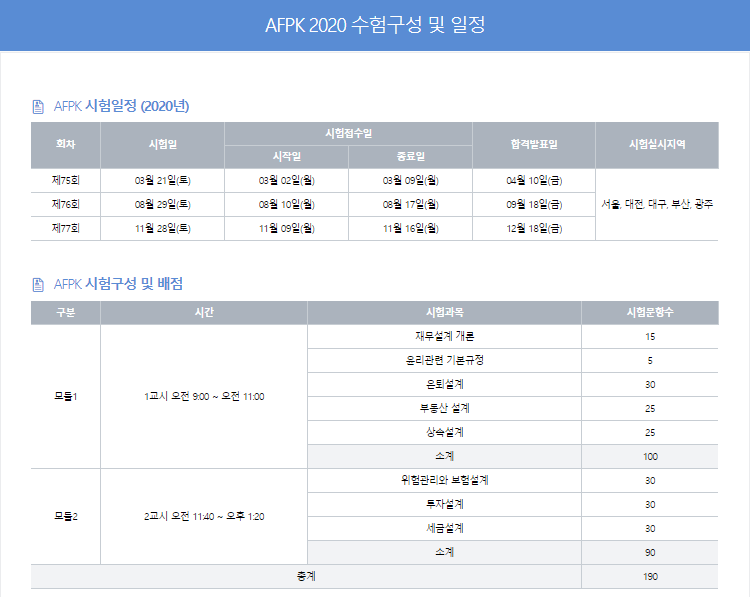
Task: Click result date 09월 18일(금)
Action: click(x=534, y=204)
